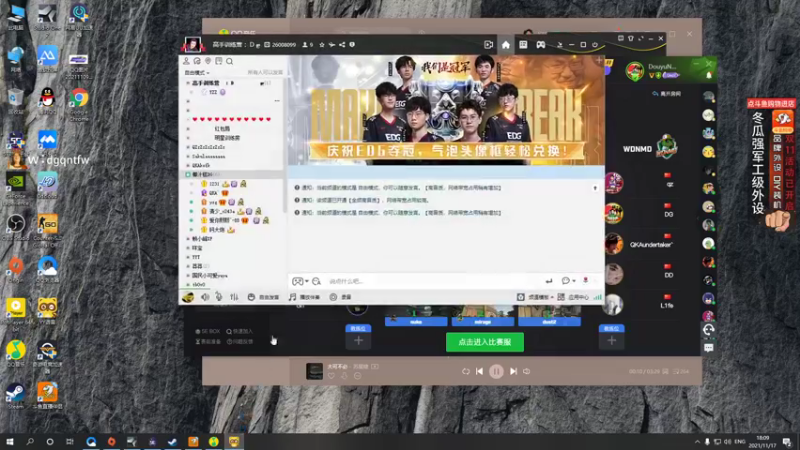Image resolution: width=800 pixels, height=450 pixels.
Task: Like the current song with the heart icon
Action: coord(332,376)
